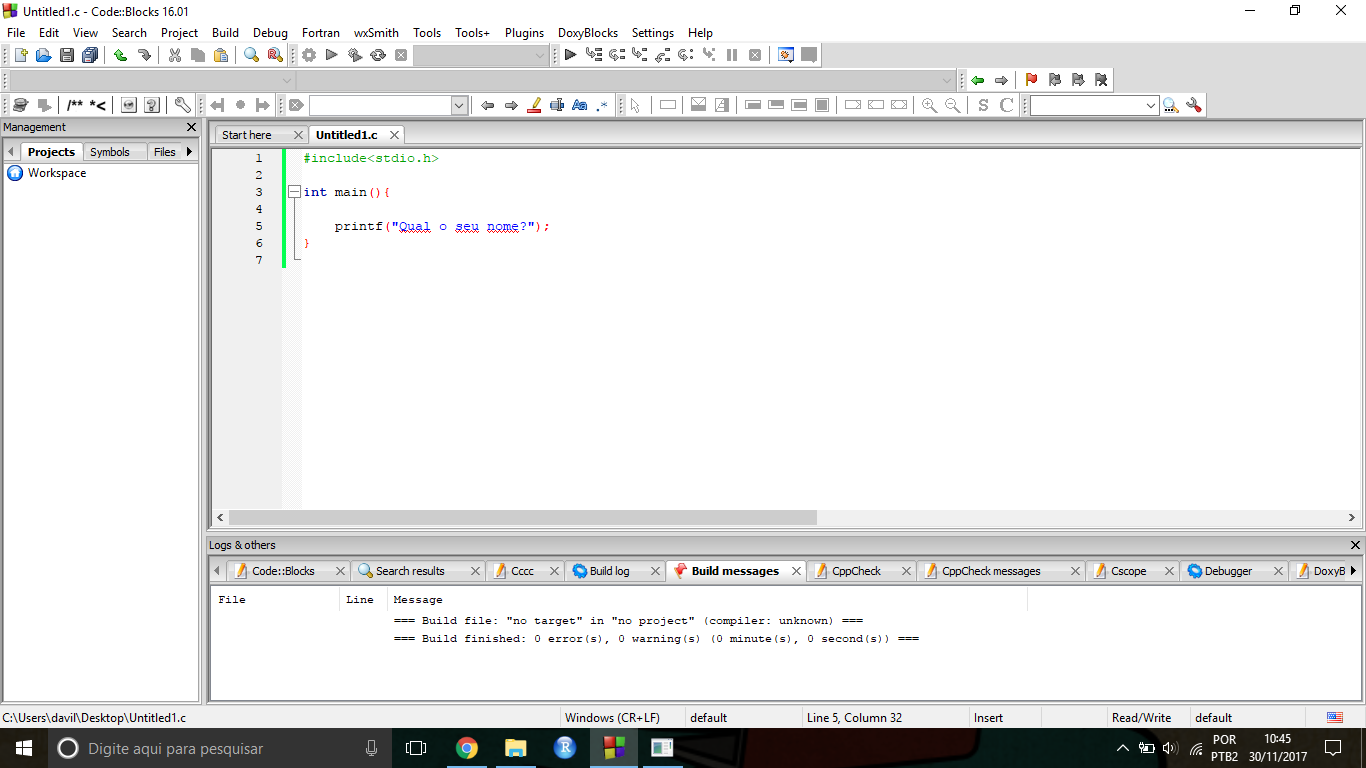Viewport: 1366px width, 768px height.
Task: Click the Save all files icon
Action: [90, 55]
